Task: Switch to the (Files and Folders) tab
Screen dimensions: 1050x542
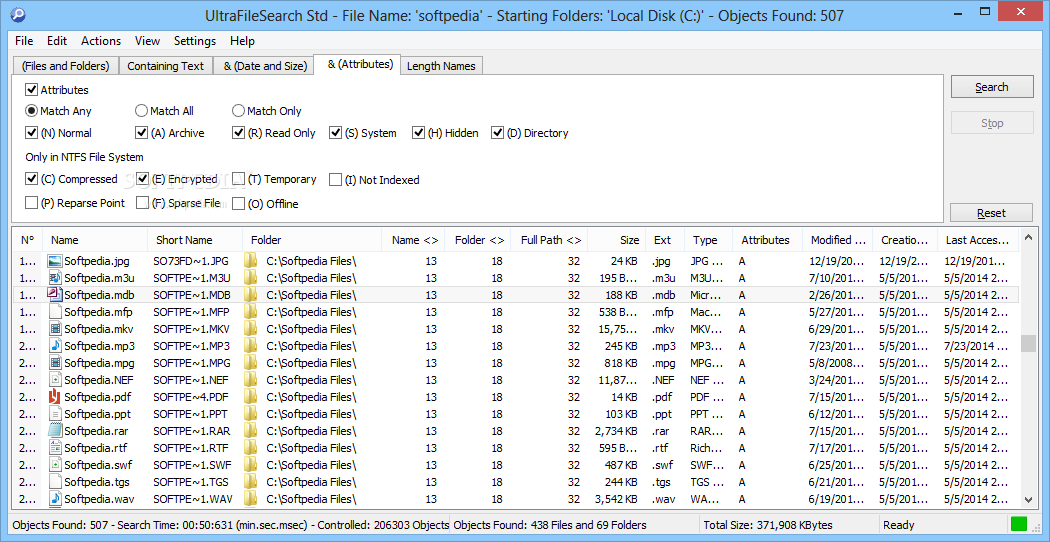Action: pyautogui.click(x=65, y=66)
